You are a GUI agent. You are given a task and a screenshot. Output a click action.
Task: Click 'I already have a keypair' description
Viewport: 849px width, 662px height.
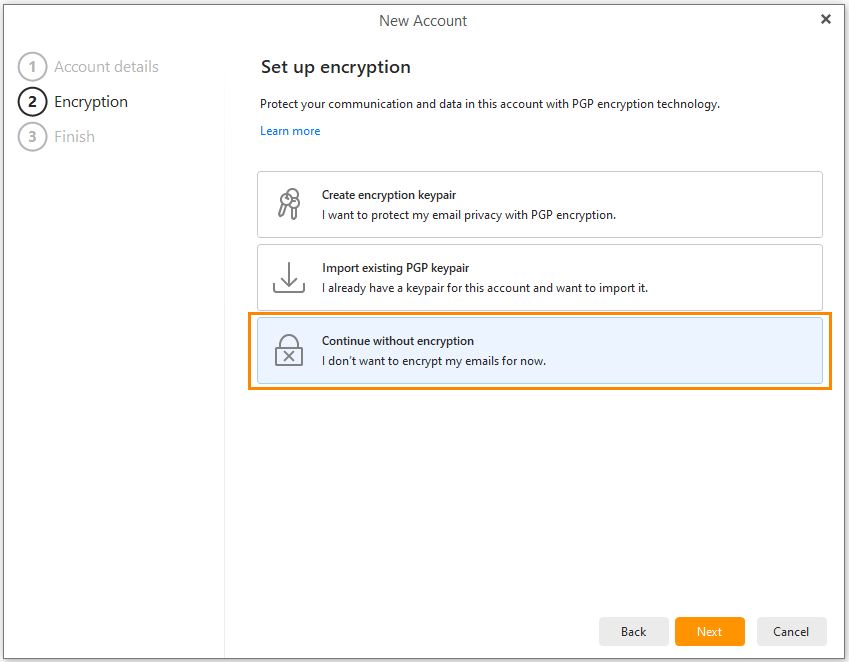485,288
